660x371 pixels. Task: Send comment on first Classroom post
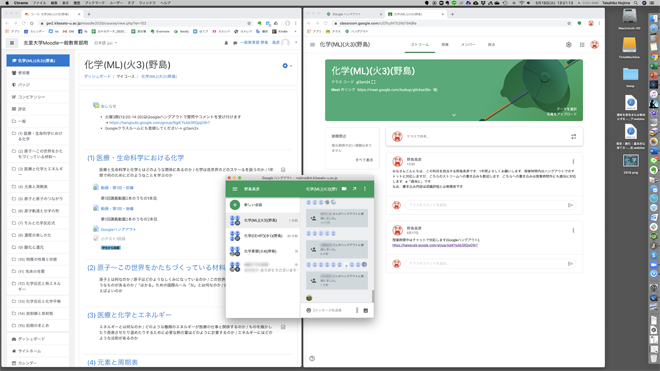570,205
